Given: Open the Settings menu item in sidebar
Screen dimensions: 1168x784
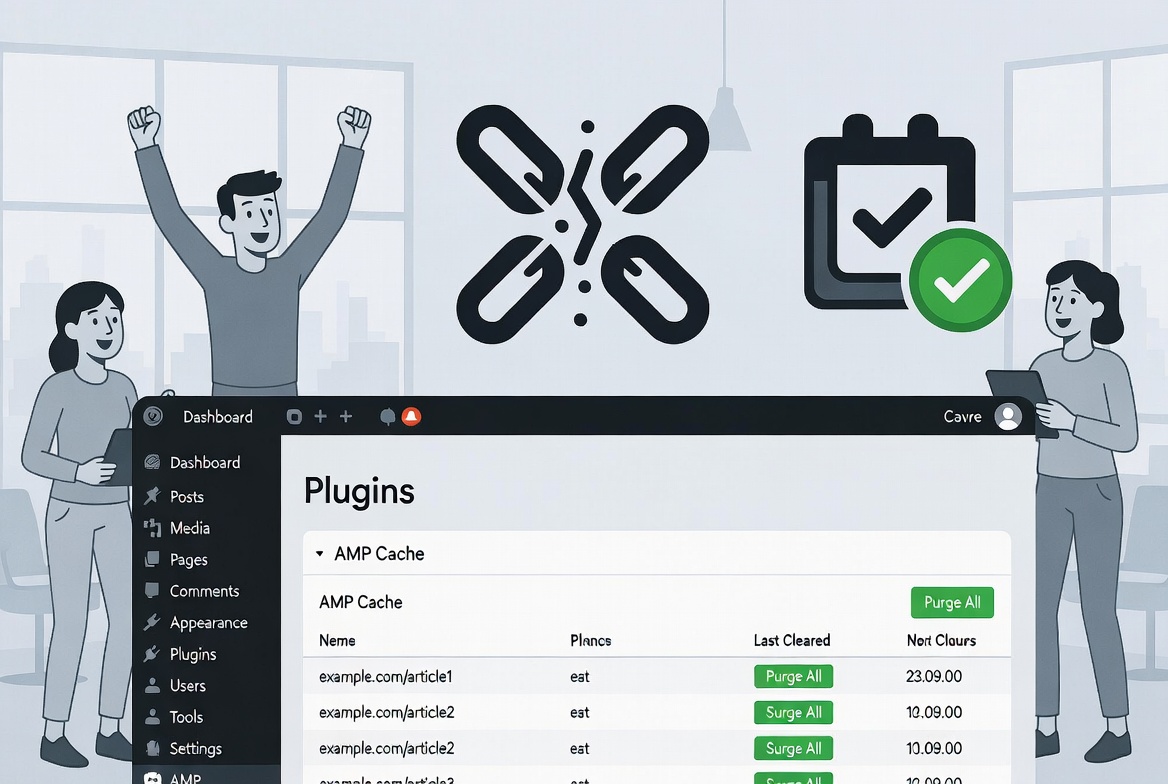Looking at the screenshot, I should point(195,748).
